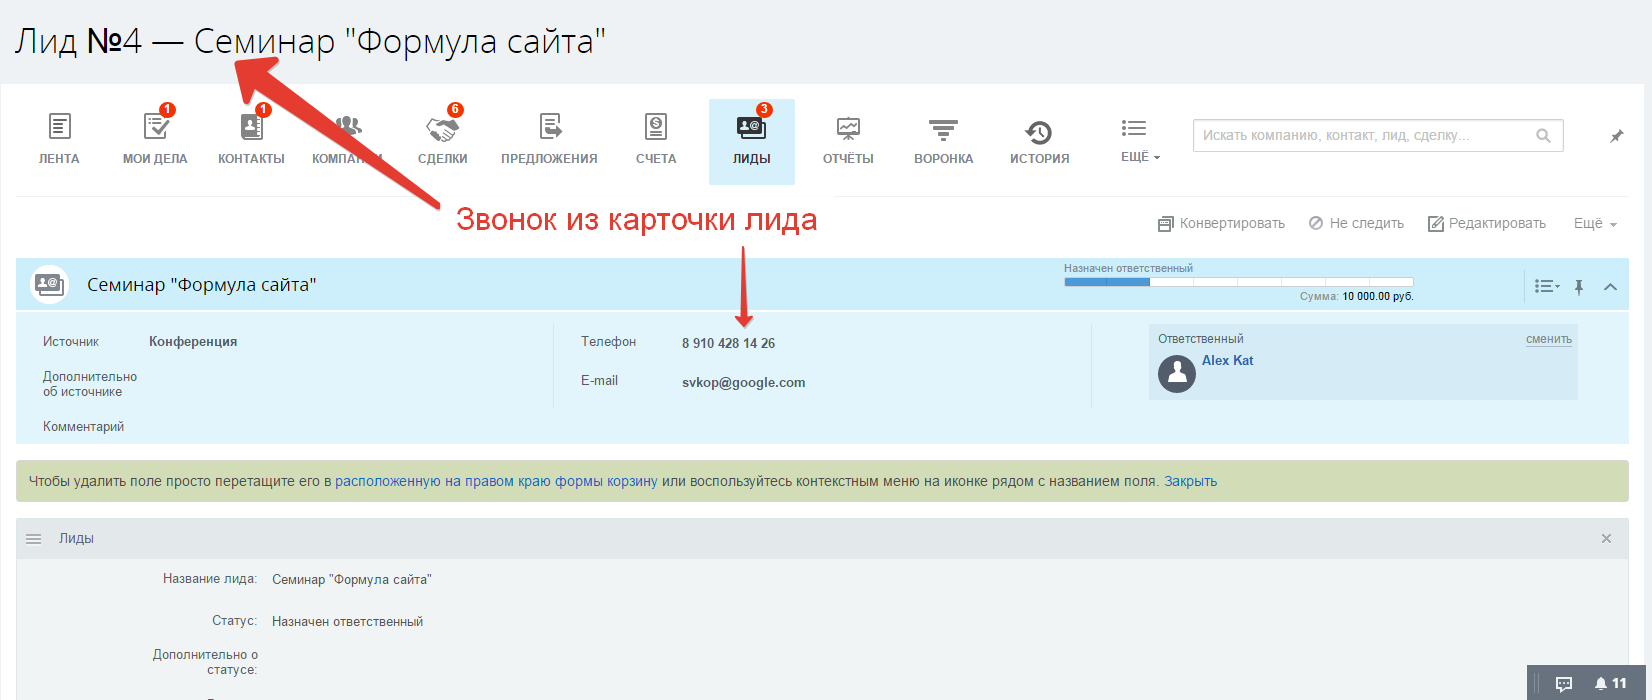Screen dimensions: 1652x700
Task: Collapse lead summary with chevron arrow
Action: 1610,287
